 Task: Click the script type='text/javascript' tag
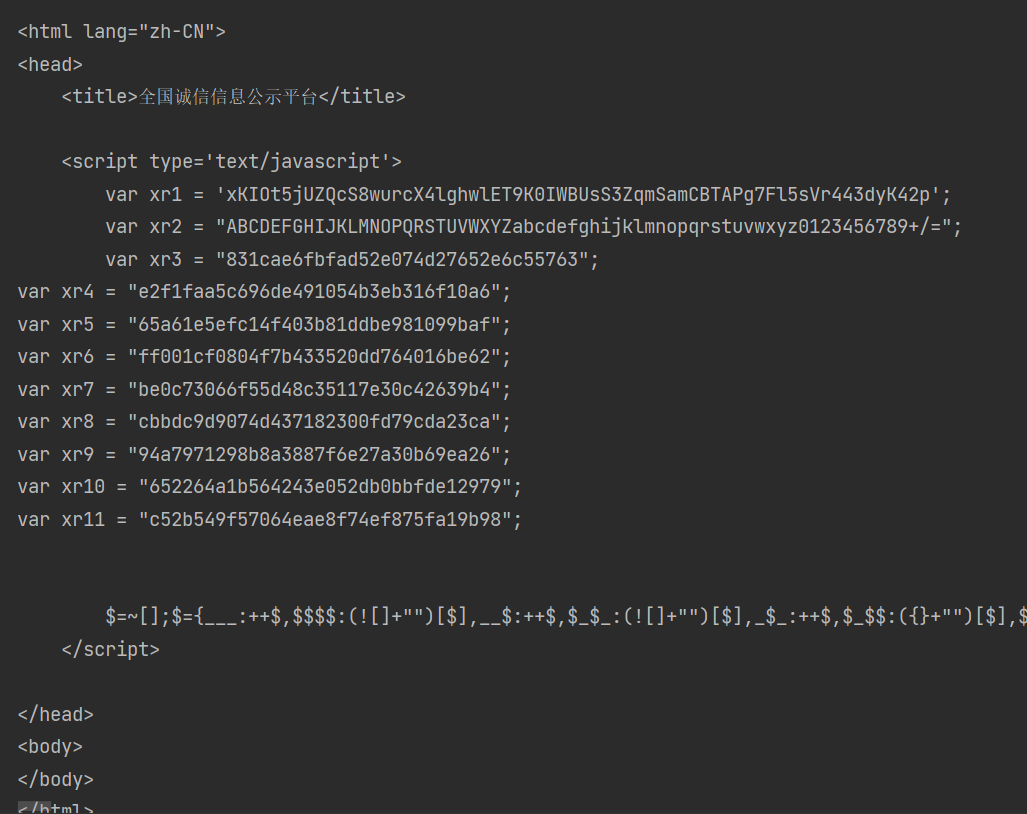(x=231, y=161)
